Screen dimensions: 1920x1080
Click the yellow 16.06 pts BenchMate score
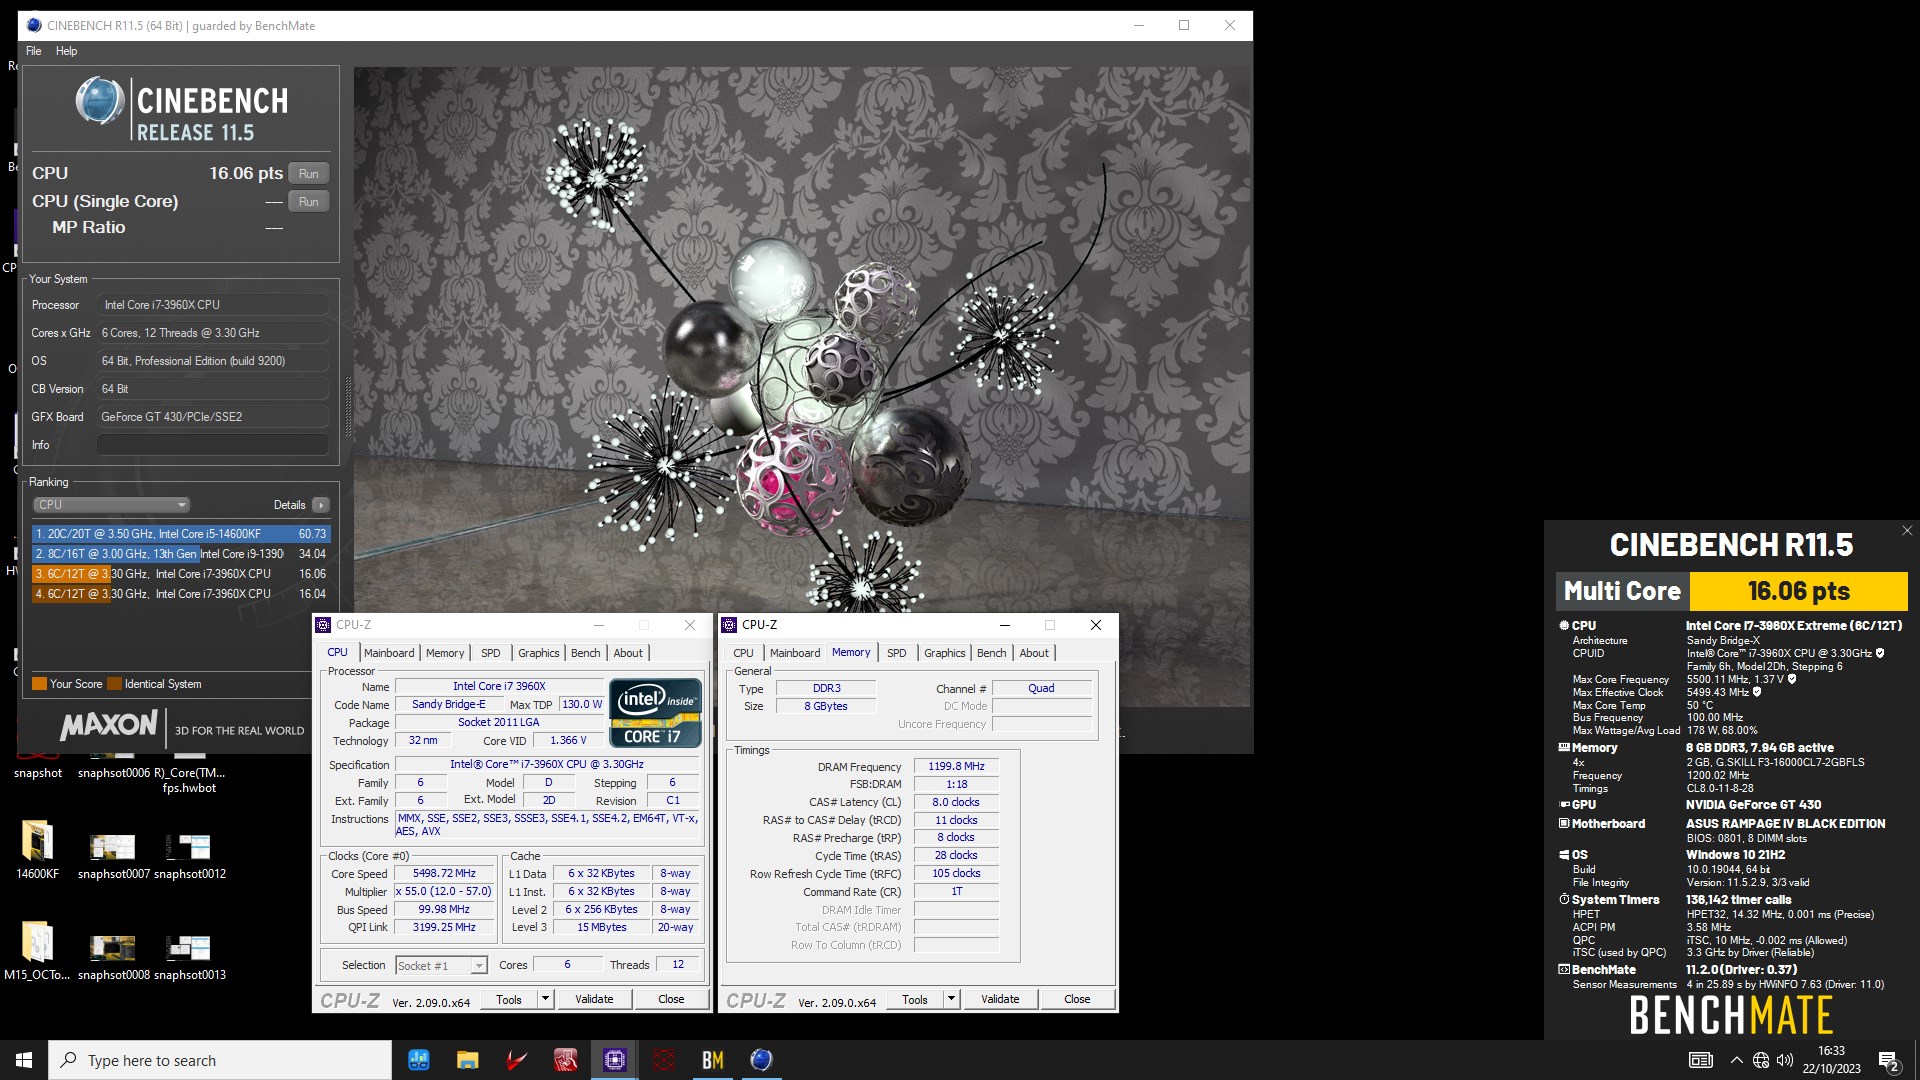1798,591
